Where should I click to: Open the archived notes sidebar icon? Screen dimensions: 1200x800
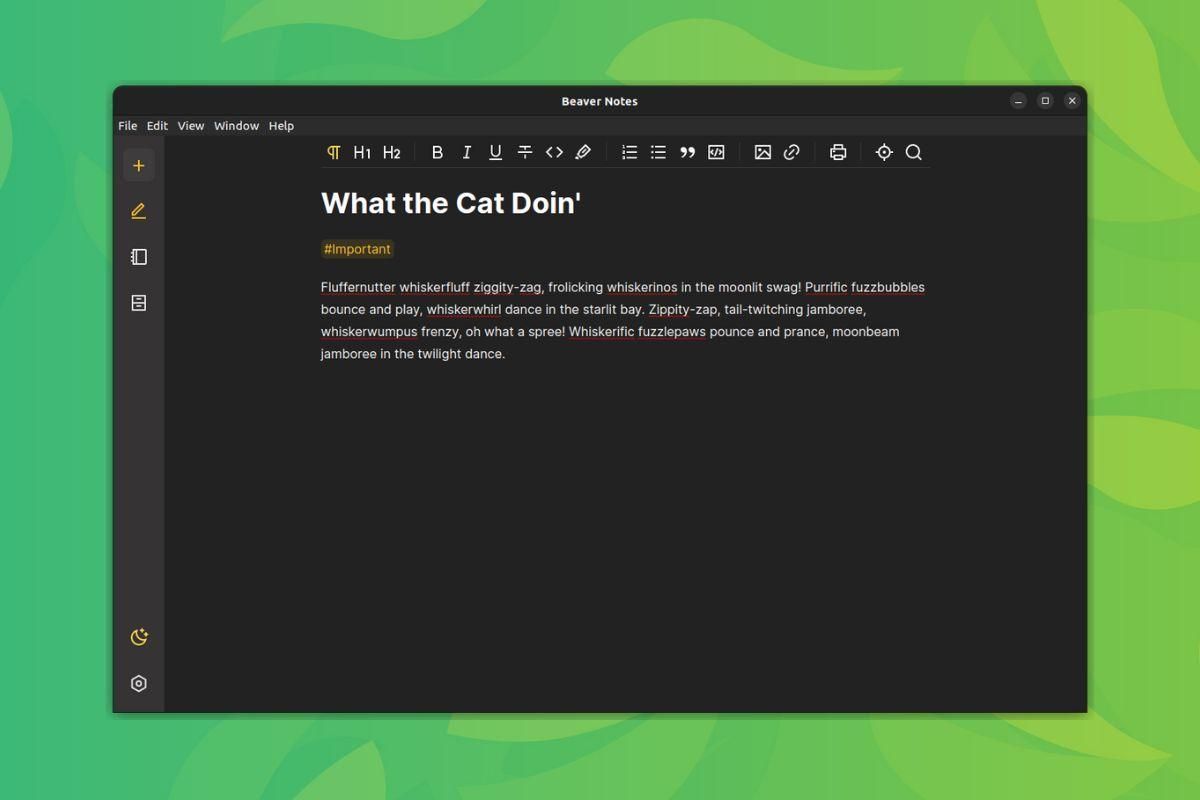click(x=138, y=302)
